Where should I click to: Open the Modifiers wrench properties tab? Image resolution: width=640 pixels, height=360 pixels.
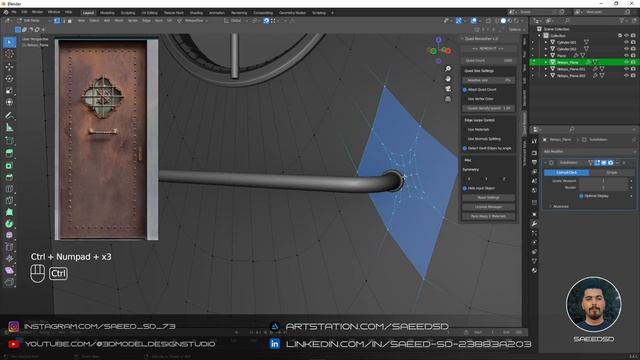tap(534, 224)
